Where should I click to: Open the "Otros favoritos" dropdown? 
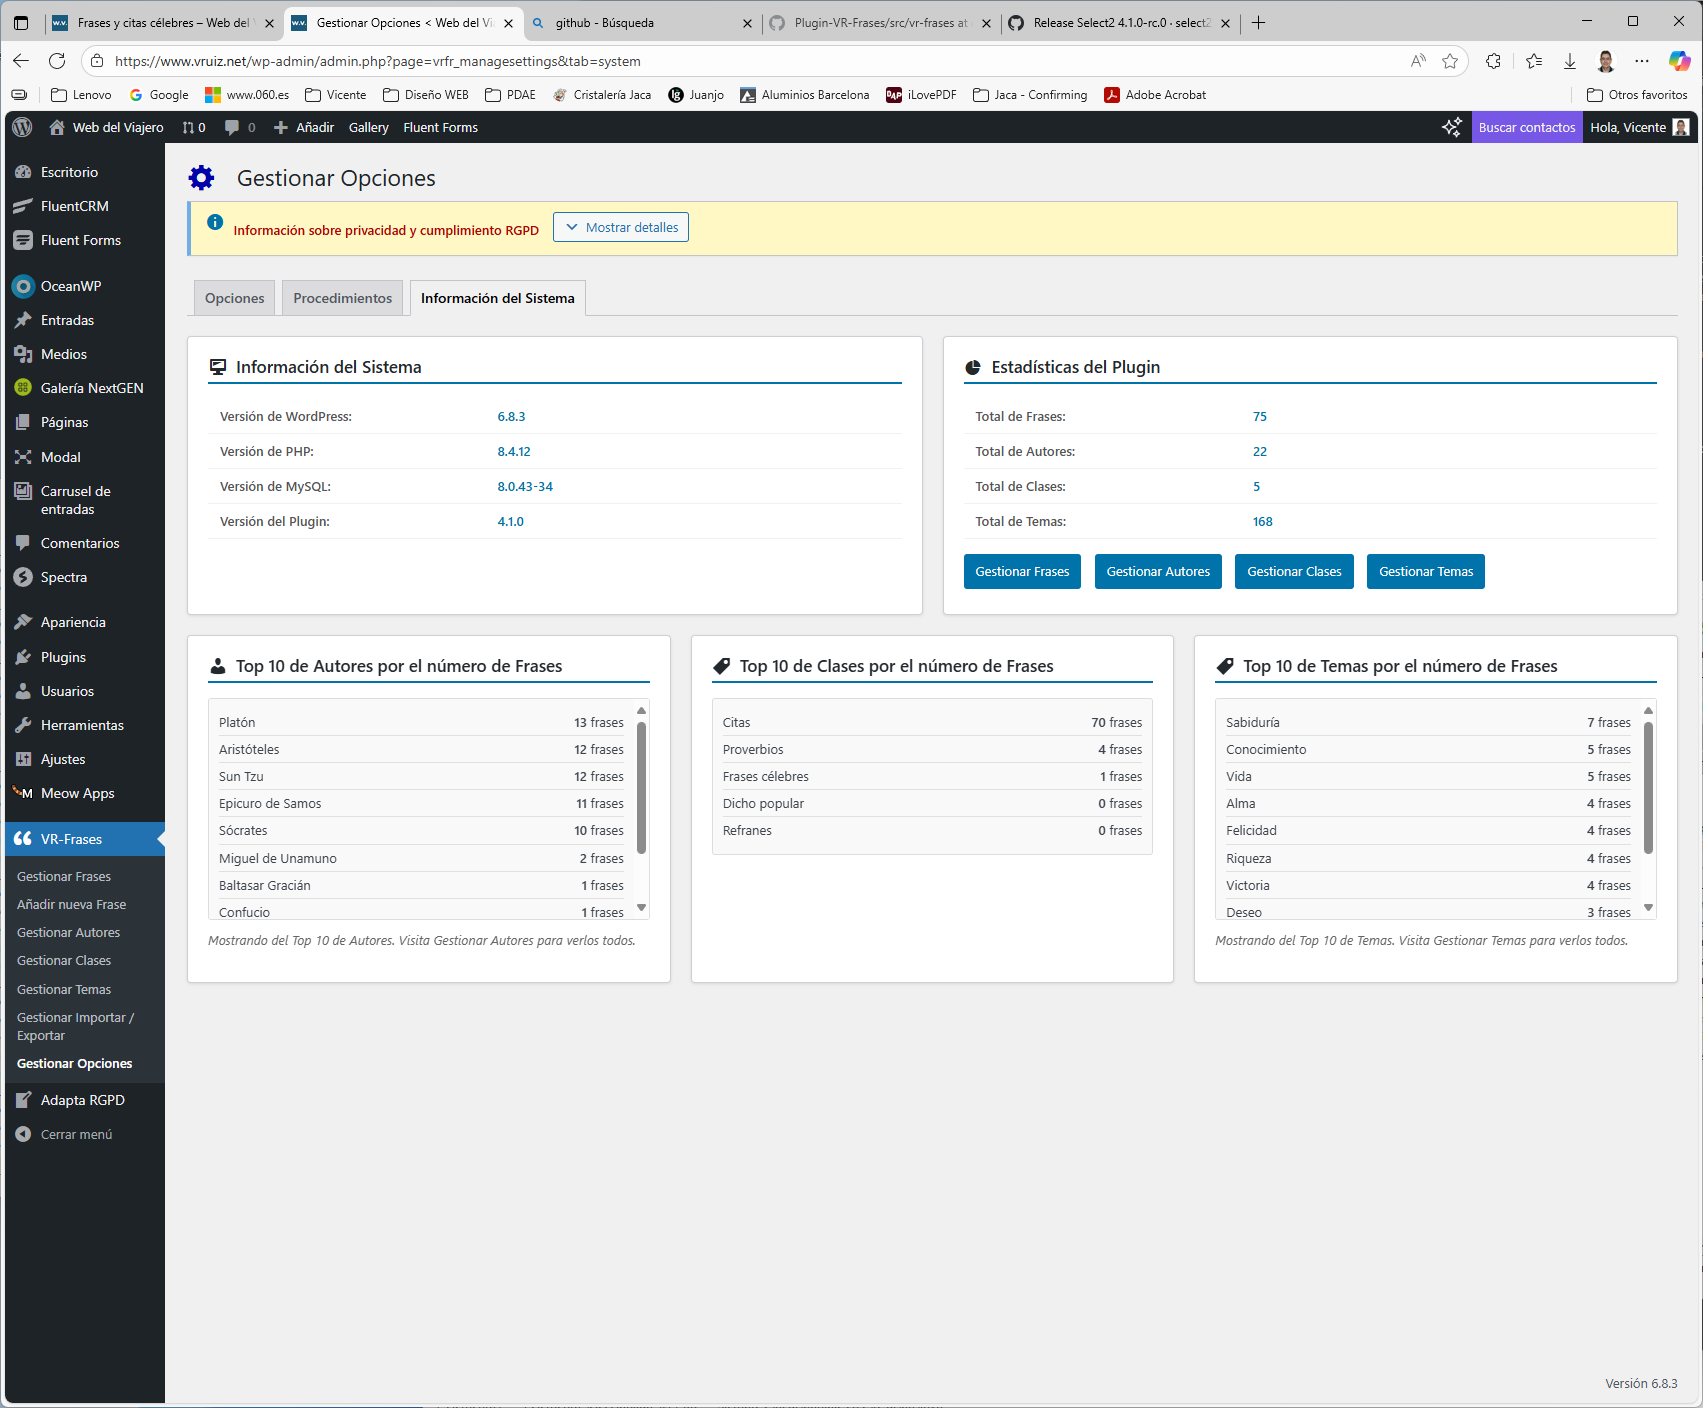tap(1637, 94)
